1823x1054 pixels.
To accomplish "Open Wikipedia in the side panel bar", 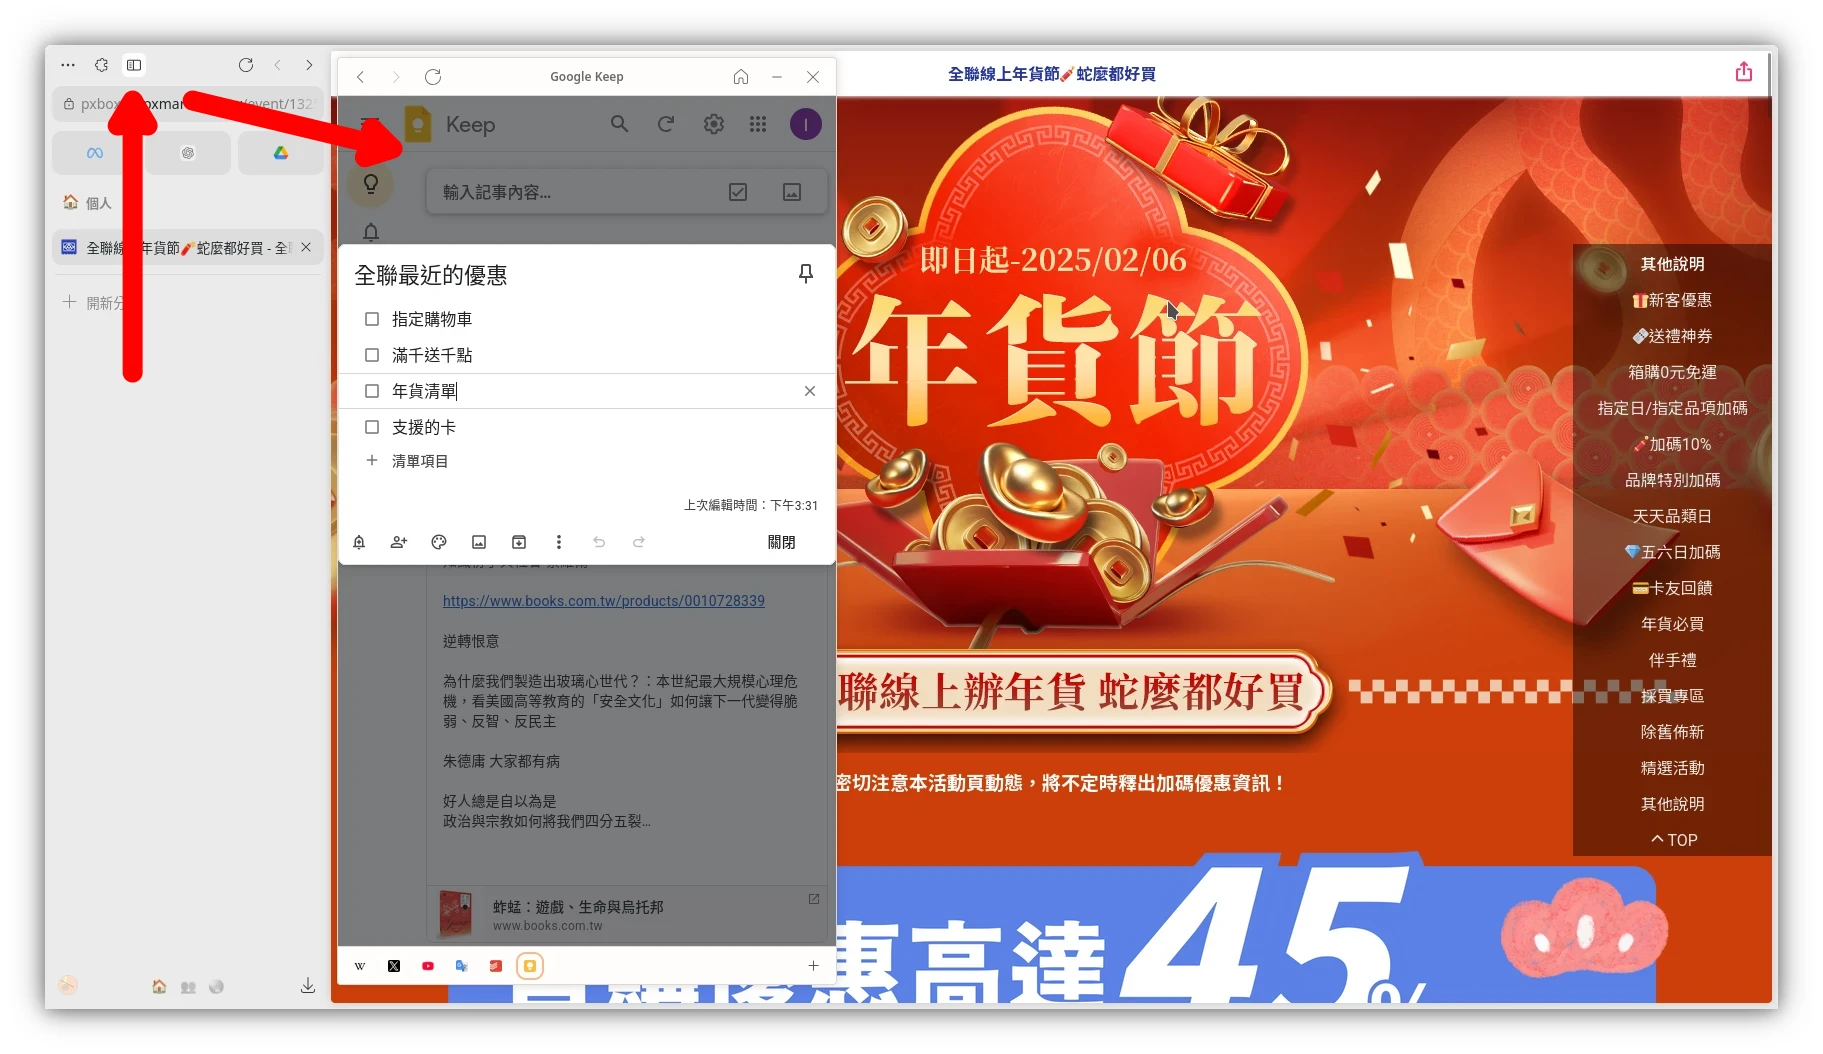I will pos(360,966).
